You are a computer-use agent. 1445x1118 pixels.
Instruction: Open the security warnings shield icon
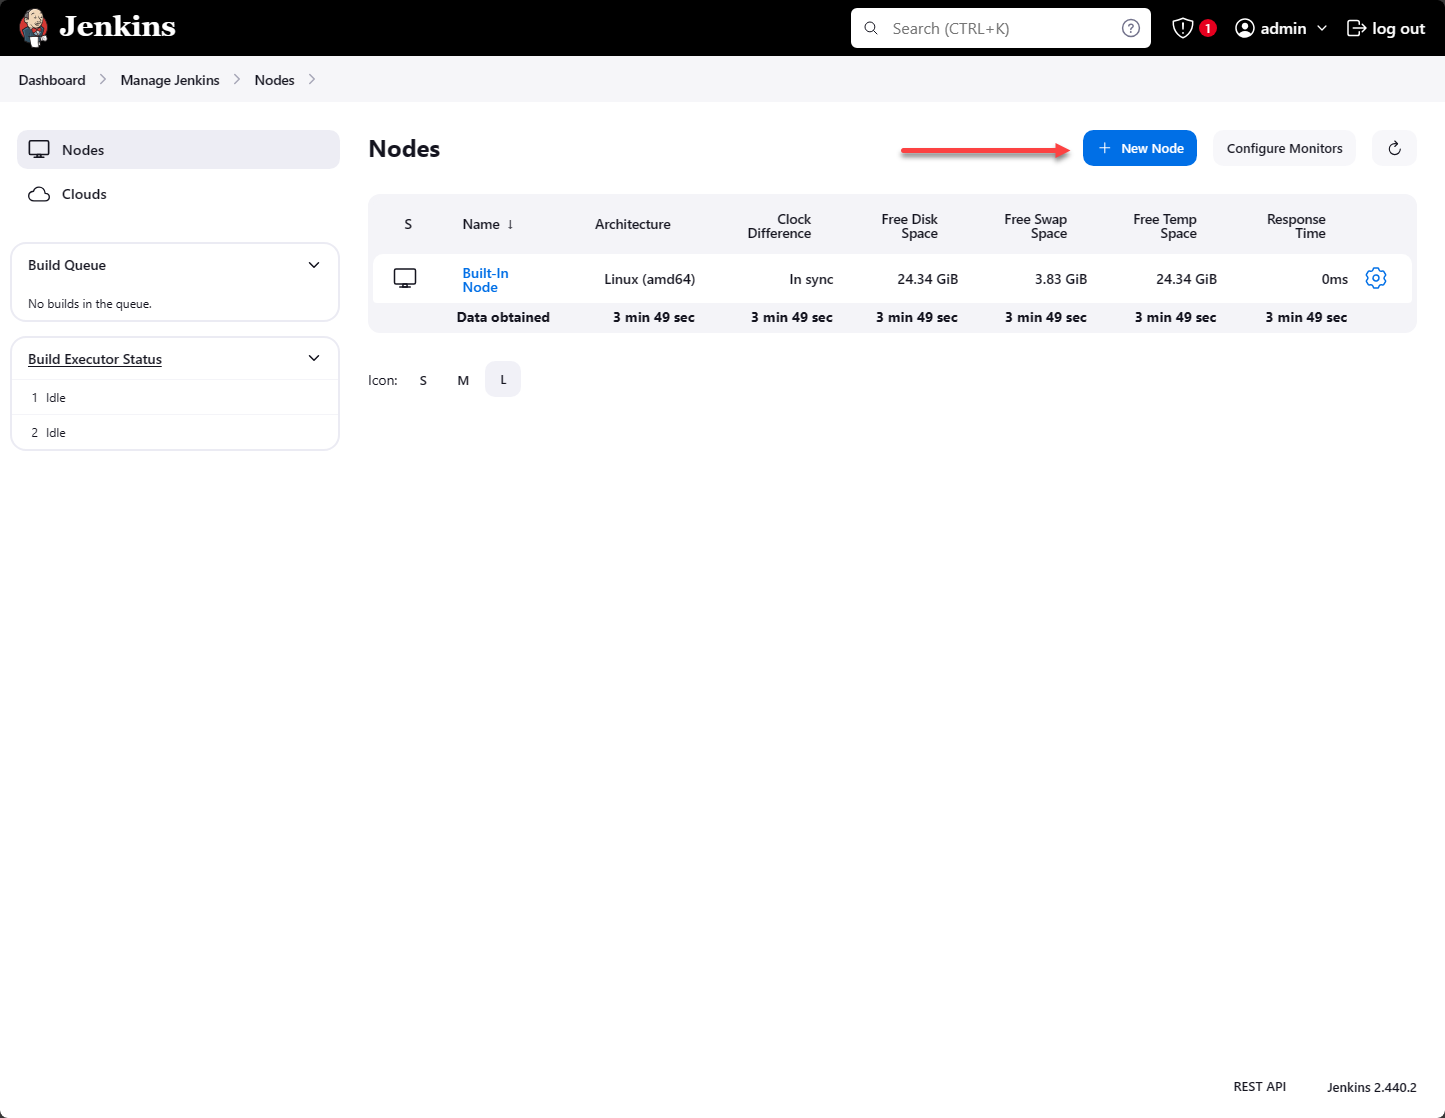click(1183, 28)
